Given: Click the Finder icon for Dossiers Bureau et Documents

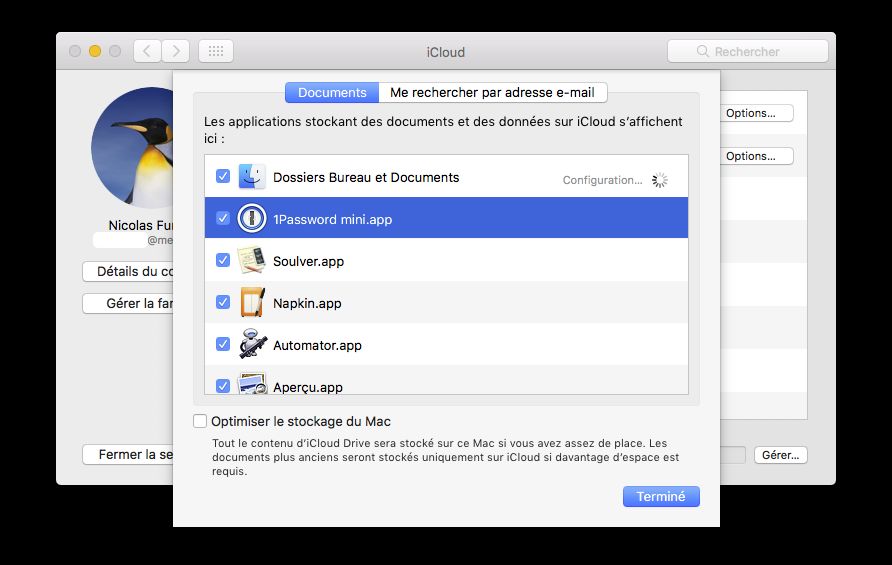Looking at the screenshot, I should (x=251, y=176).
